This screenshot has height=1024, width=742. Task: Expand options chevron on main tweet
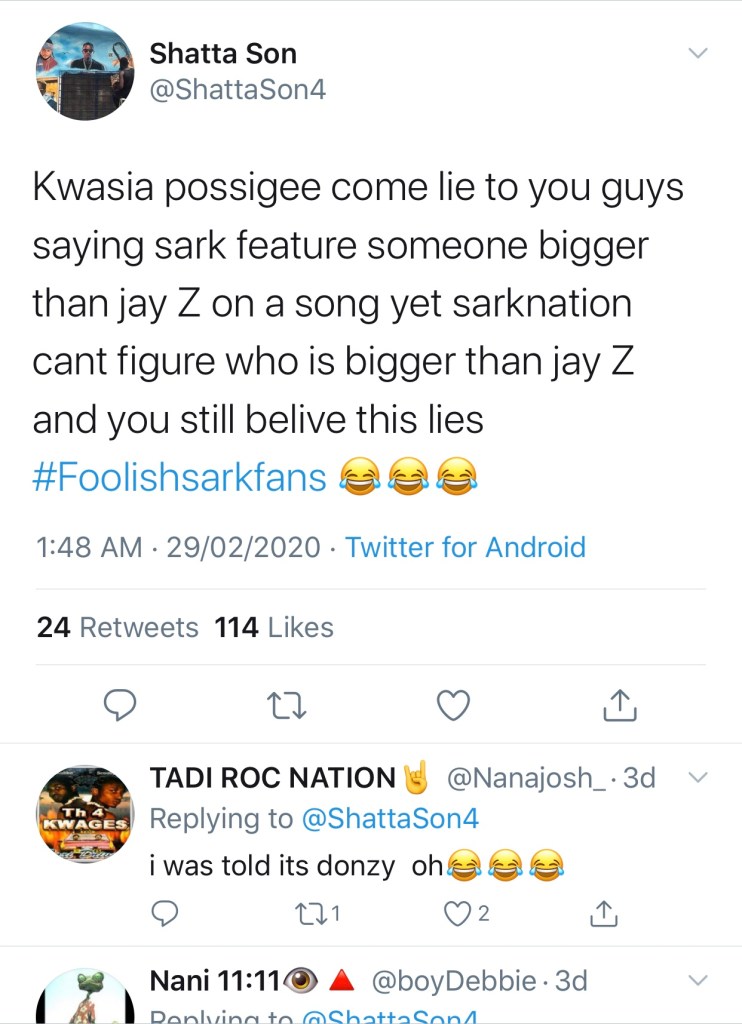[x=698, y=53]
